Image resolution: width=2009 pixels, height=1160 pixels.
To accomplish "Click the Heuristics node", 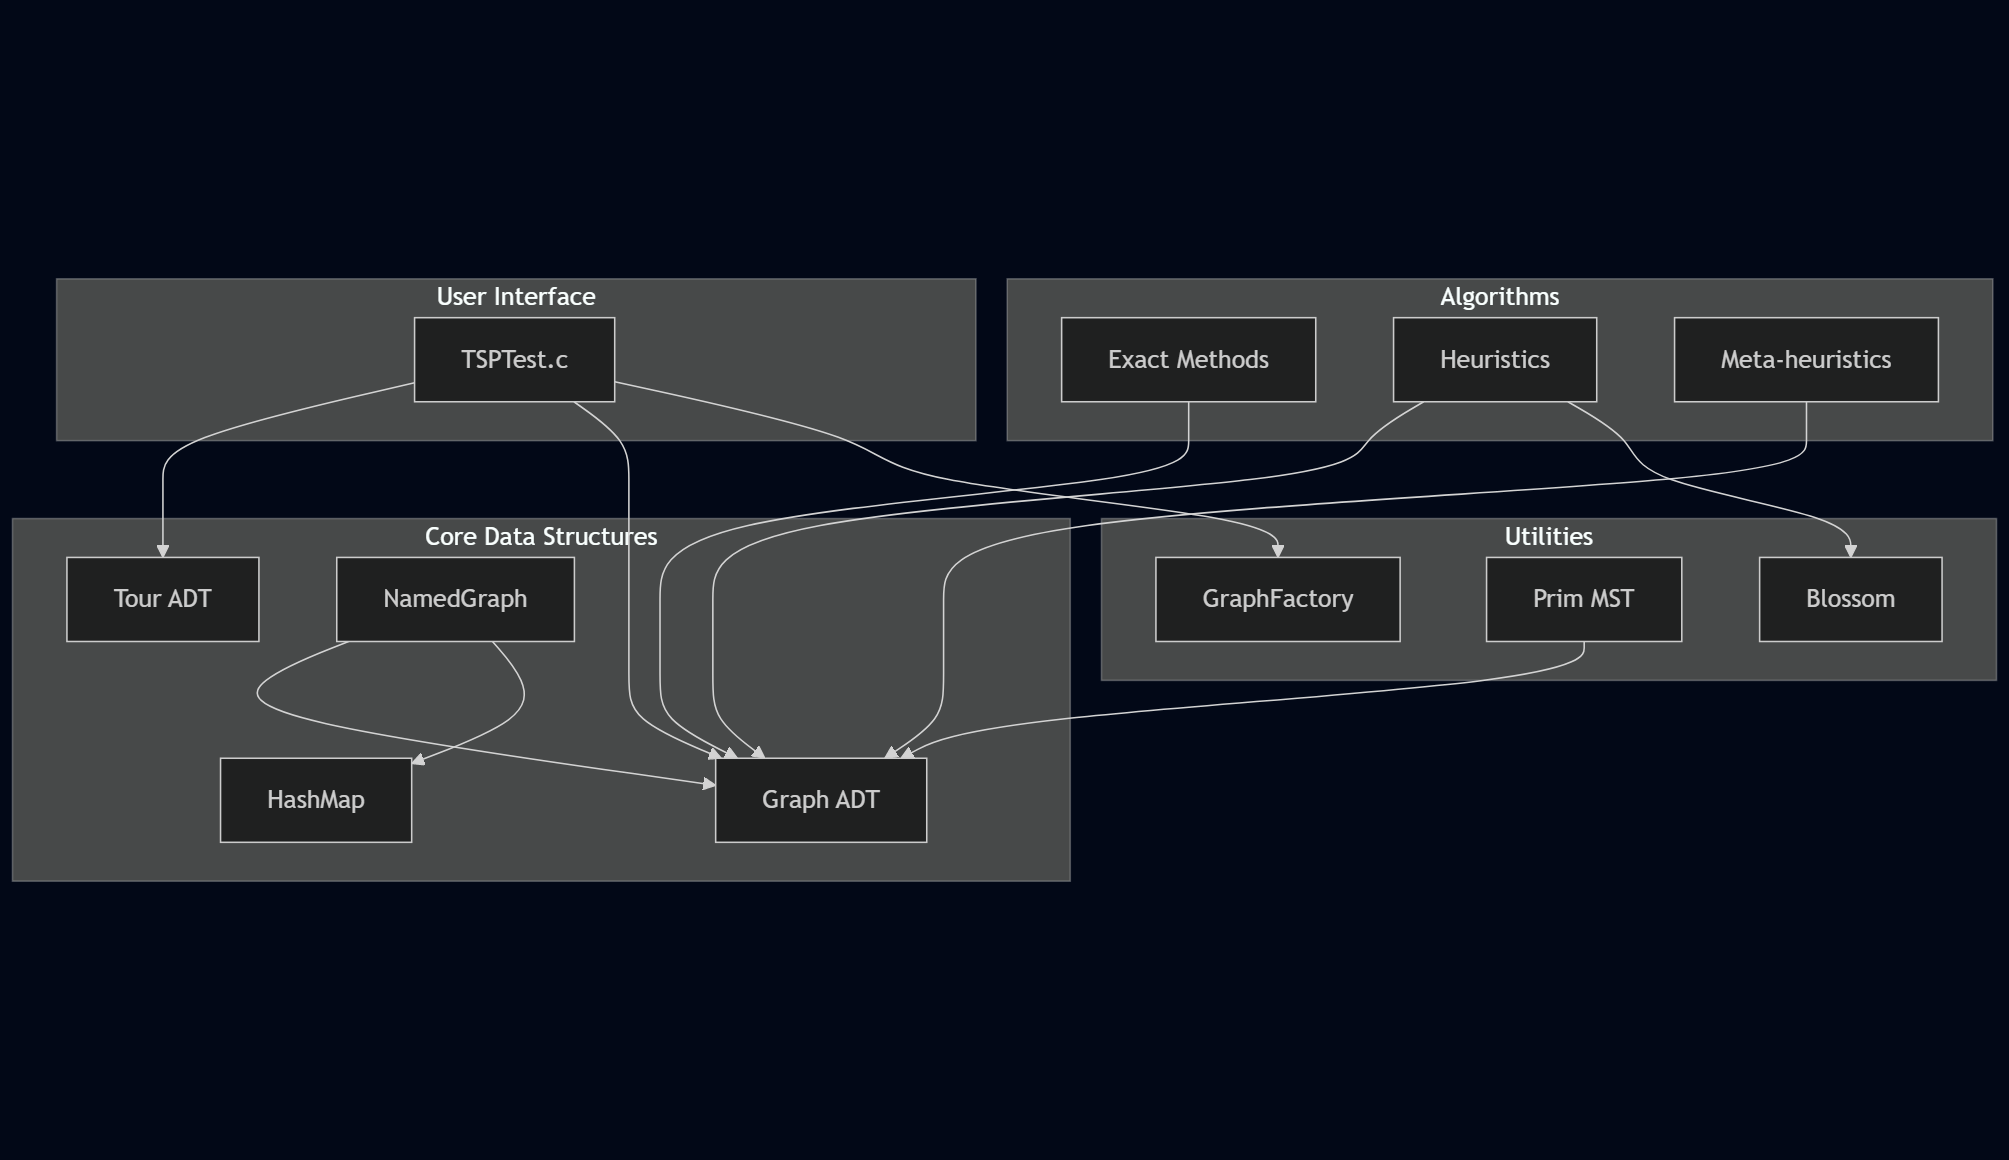I will point(1495,360).
